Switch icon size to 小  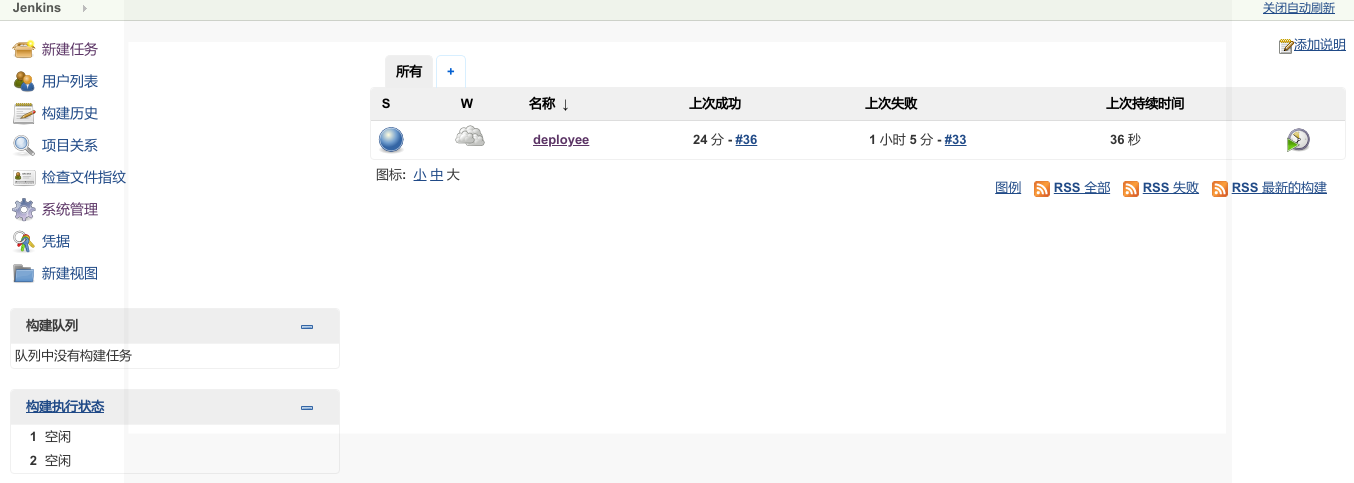[x=419, y=175]
